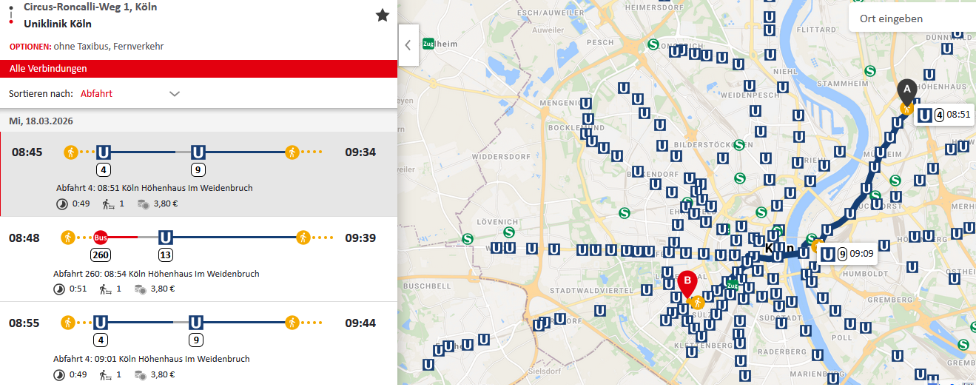Click arrival time 09:34

tap(360, 152)
